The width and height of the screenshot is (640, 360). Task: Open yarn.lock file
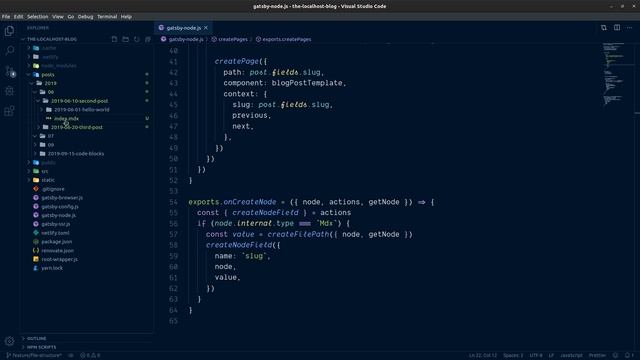click(52, 268)
